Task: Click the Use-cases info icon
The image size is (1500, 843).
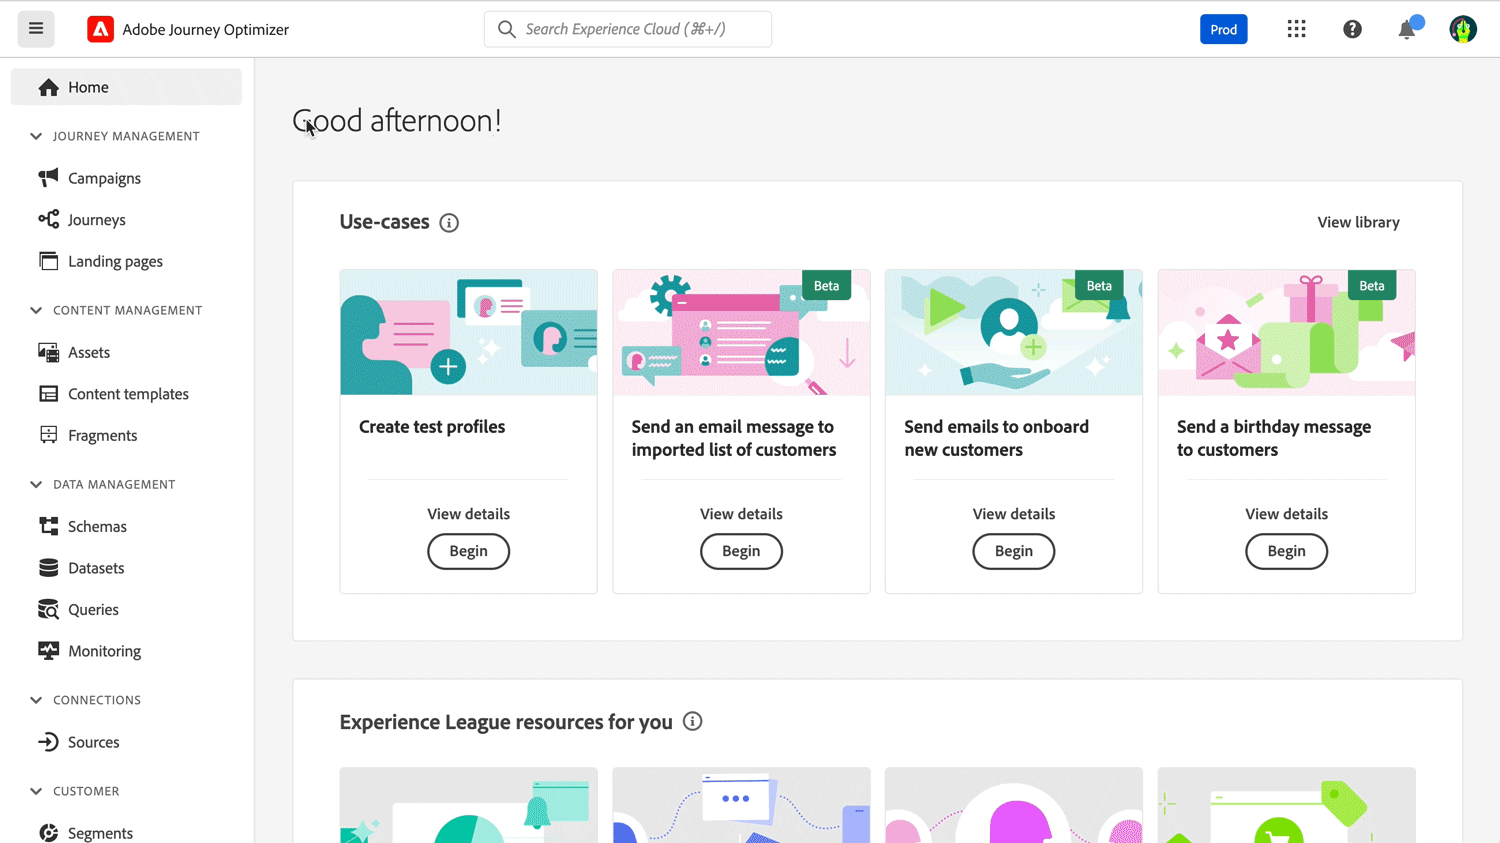Action: [x=449, y=223]
